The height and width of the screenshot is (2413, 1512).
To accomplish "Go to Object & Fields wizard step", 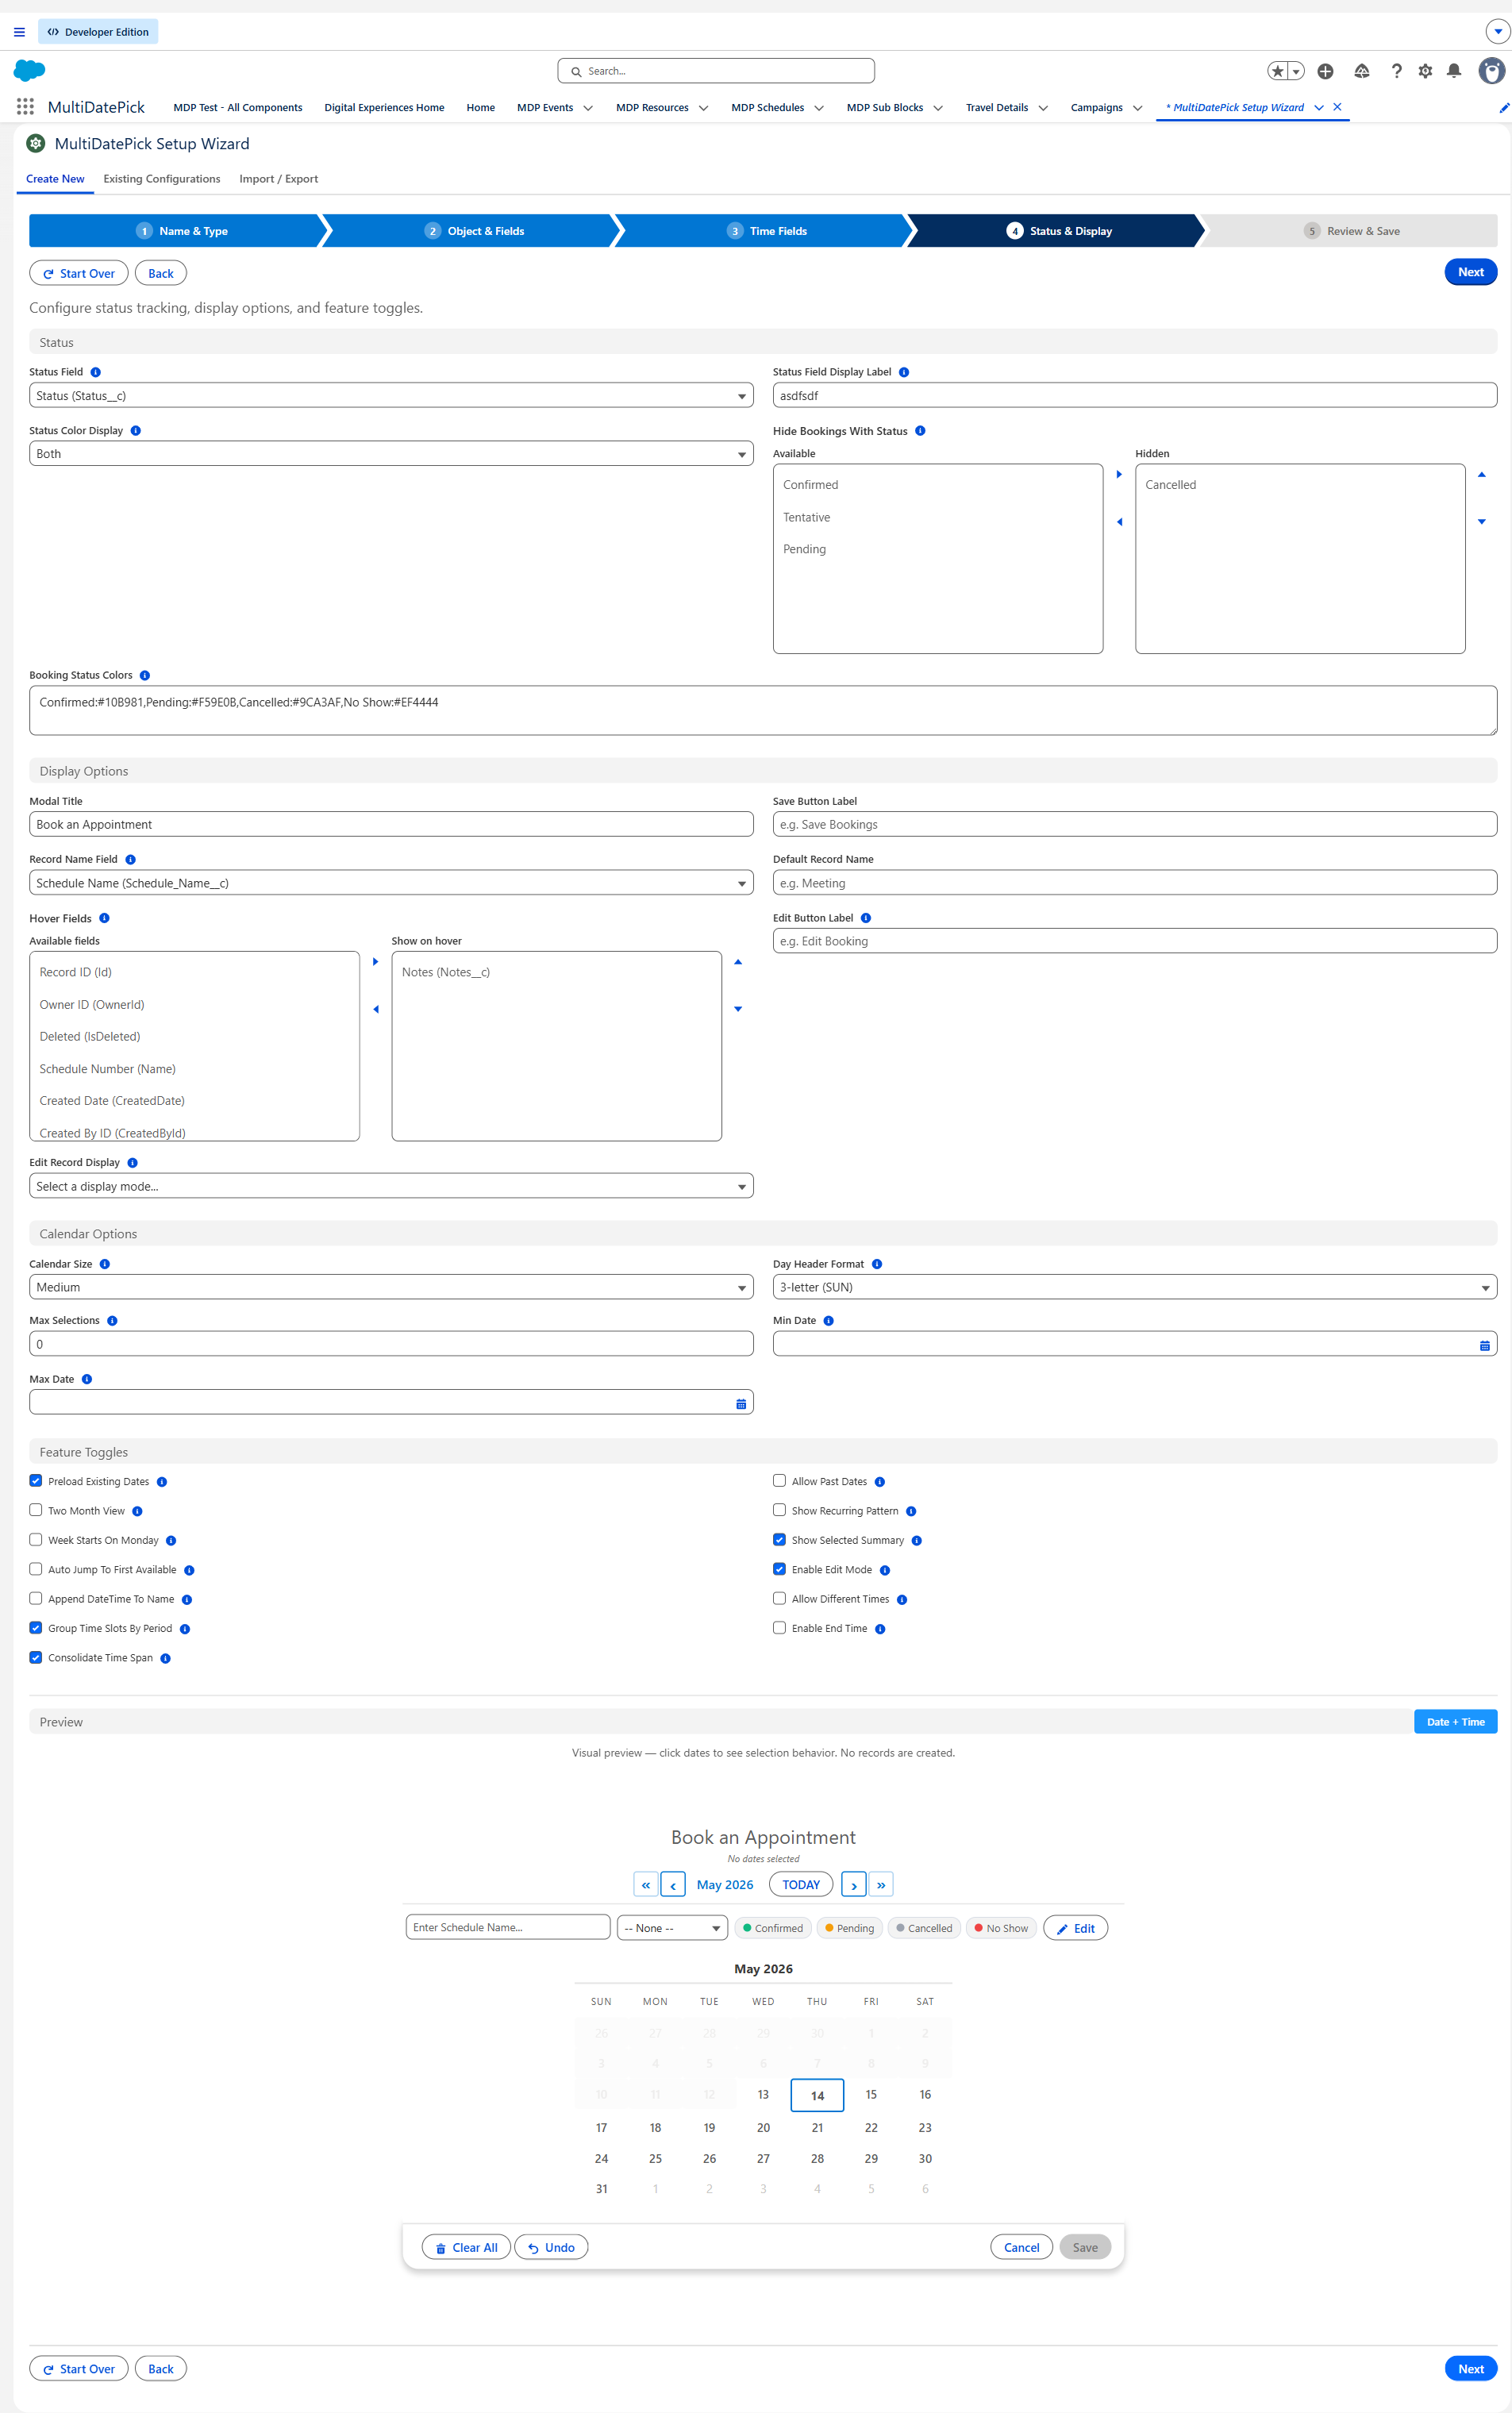I will pyautogui.click(x=473, y=231).
